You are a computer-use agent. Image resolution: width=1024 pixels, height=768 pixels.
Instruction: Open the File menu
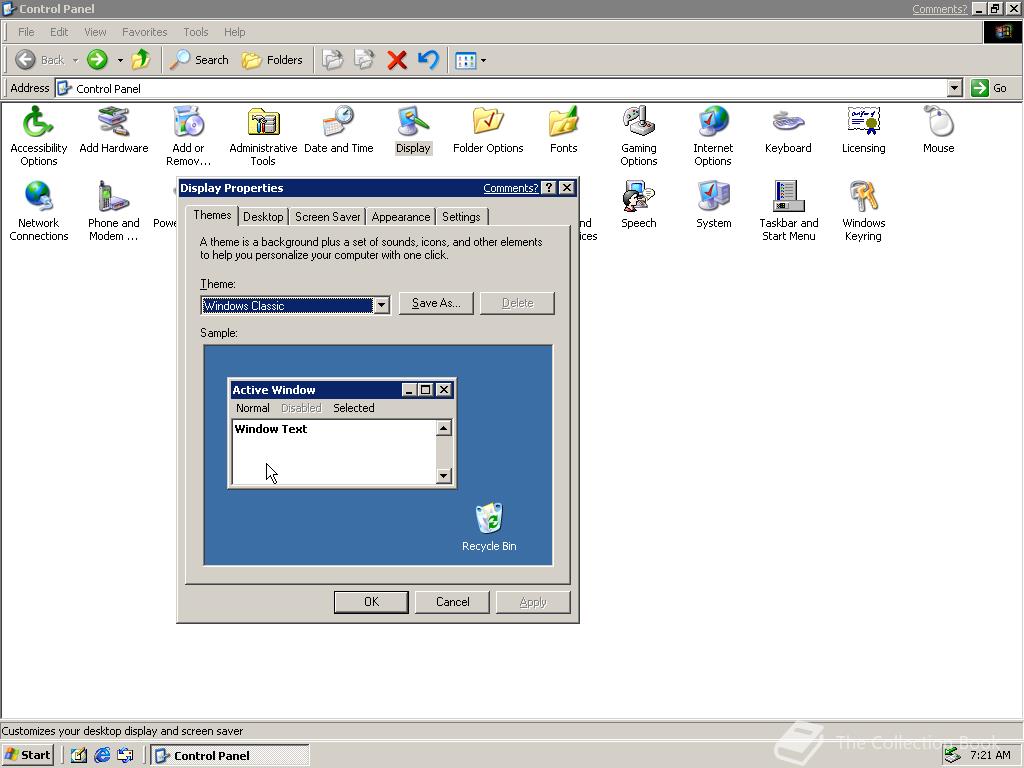click(x=26, y=32)
